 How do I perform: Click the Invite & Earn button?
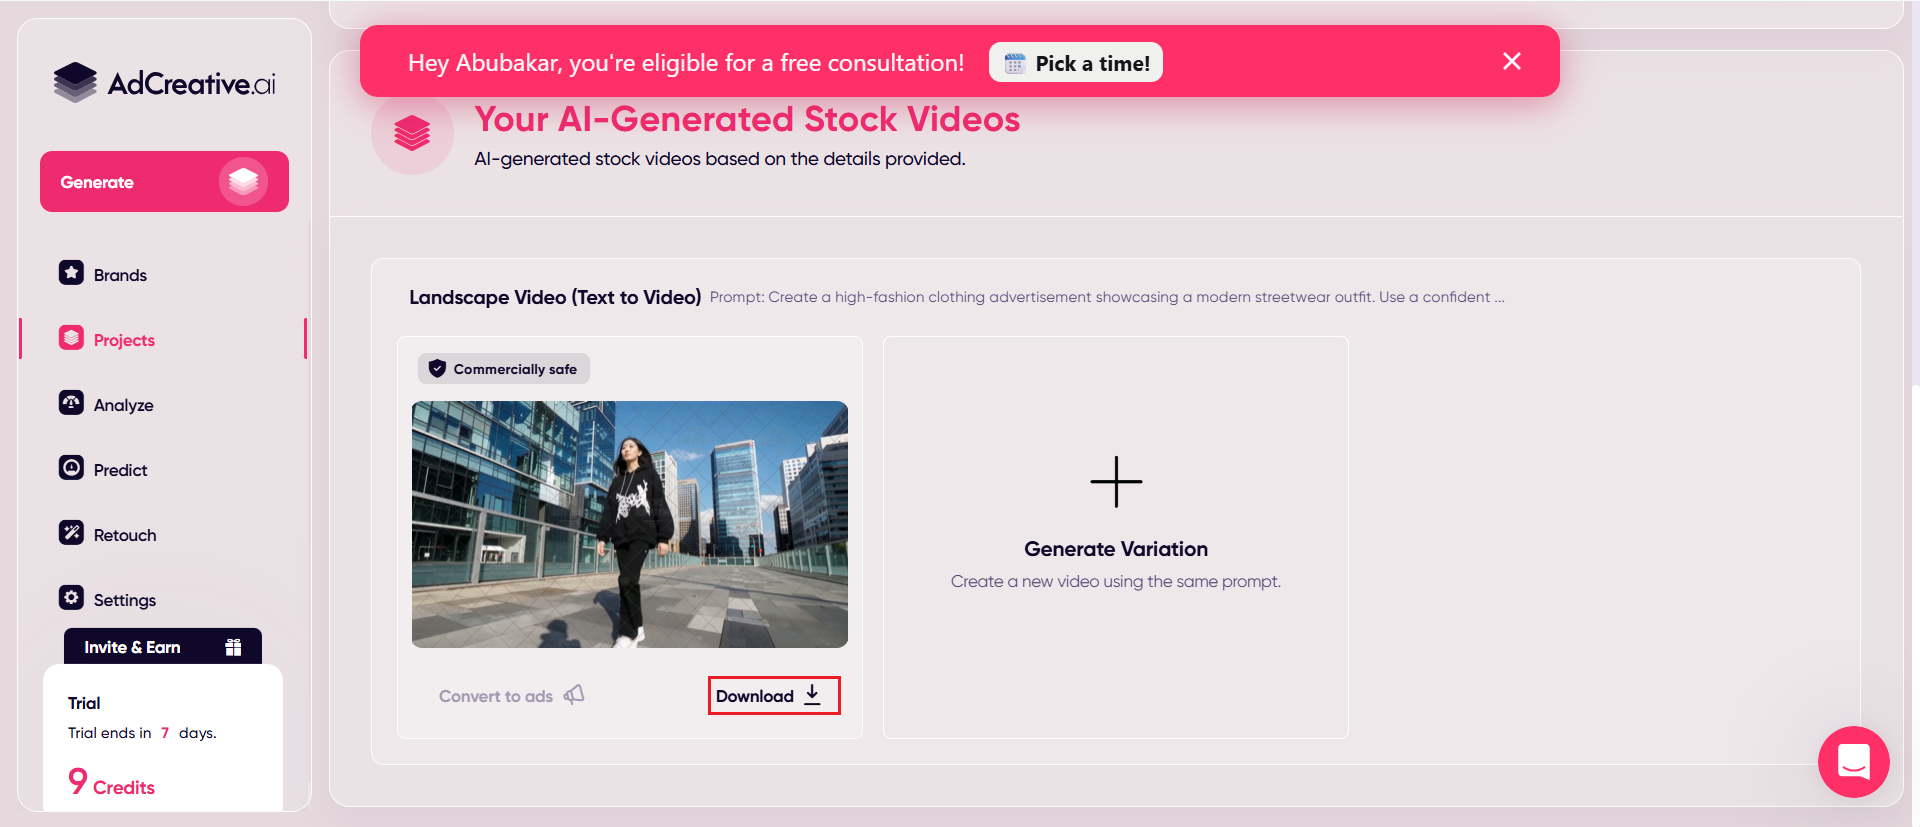tap(132, 647)
